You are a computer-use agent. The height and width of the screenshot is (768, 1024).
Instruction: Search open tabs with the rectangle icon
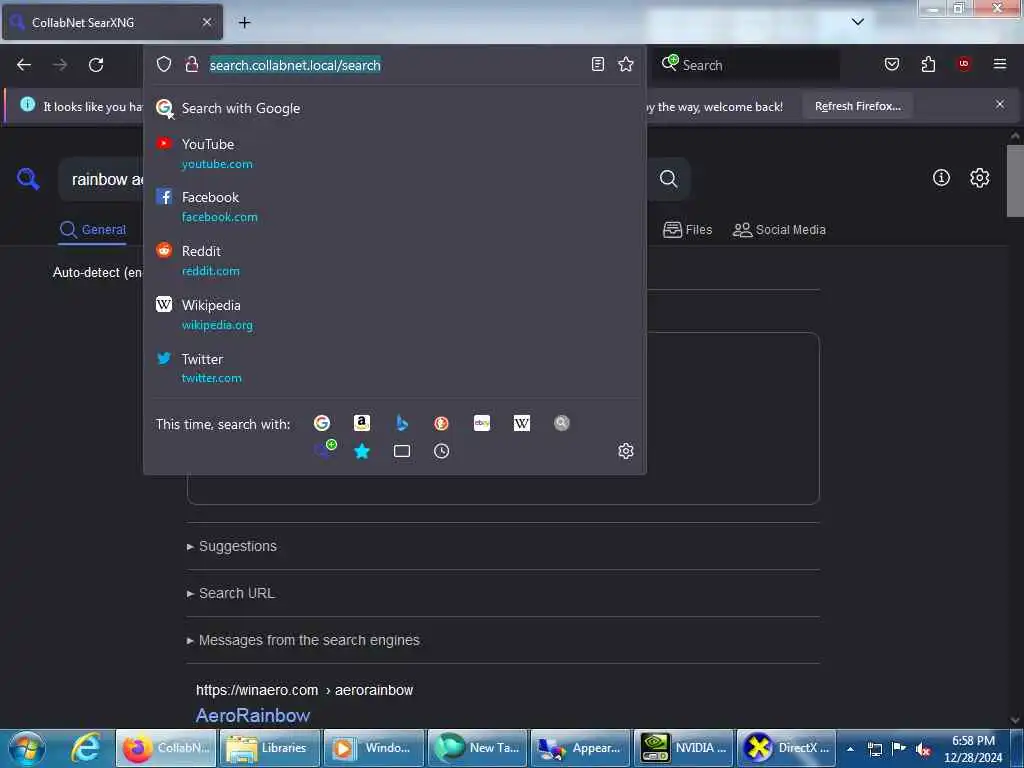(402, 451)
